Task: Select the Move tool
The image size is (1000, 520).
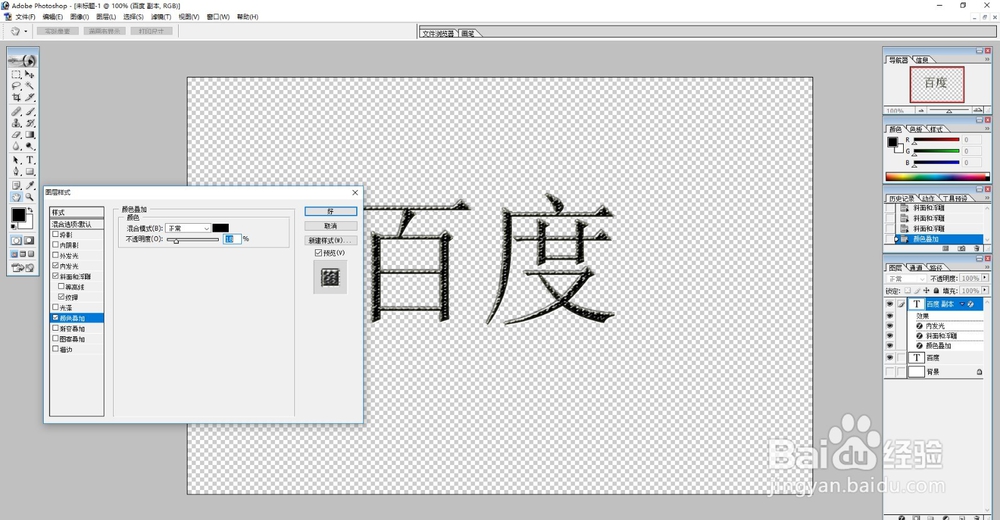Action: tap(29, 74)
